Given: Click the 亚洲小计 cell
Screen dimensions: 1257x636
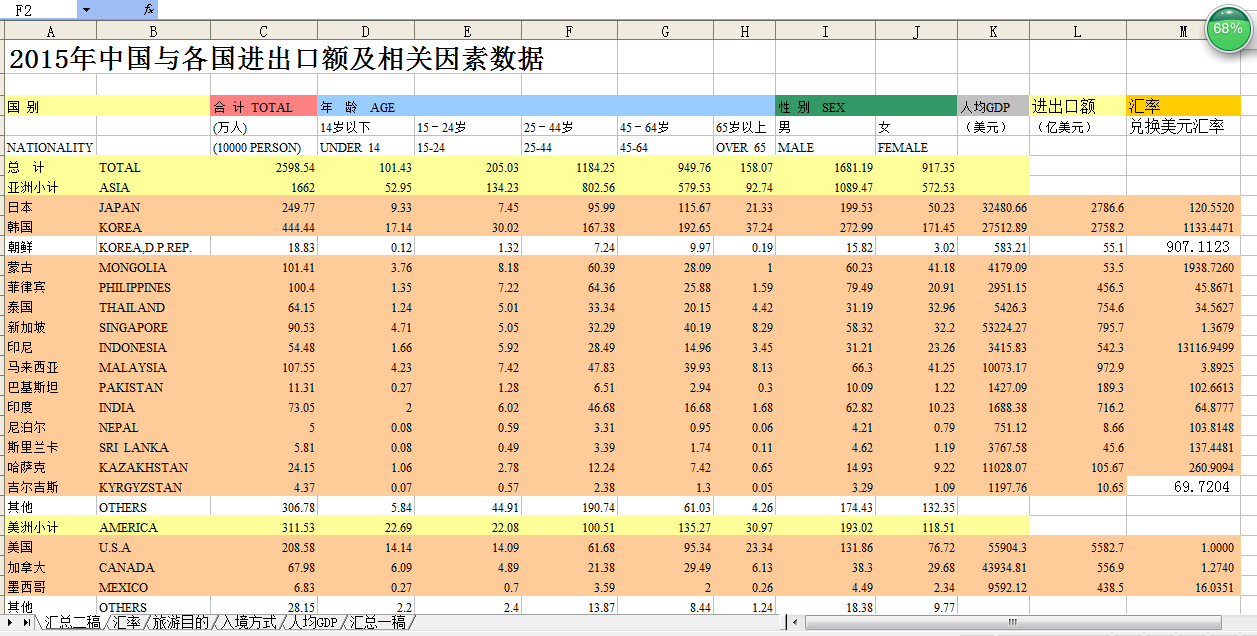Looking at the screenshot, I should coord(51,187).
